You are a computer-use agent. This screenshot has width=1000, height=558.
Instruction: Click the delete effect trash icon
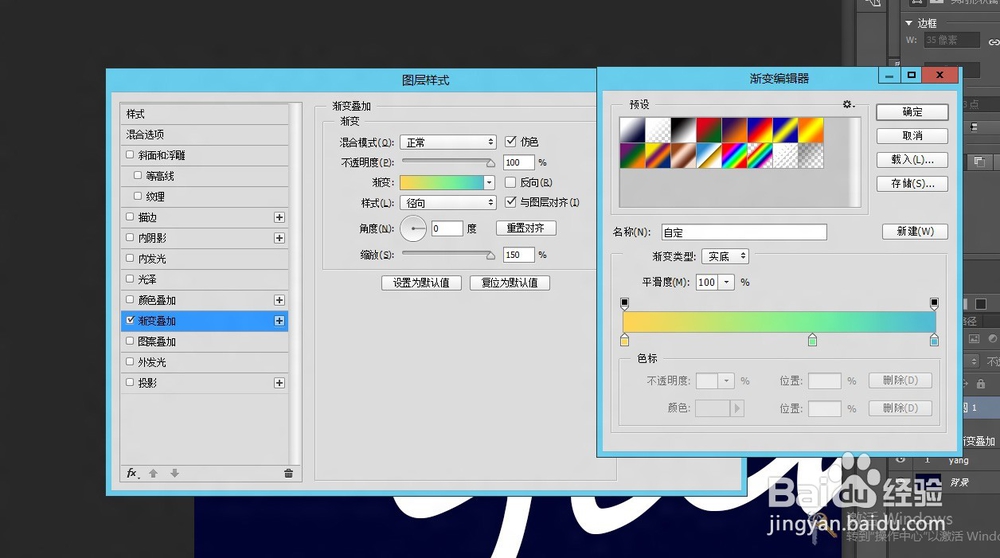tap(288, 473)
